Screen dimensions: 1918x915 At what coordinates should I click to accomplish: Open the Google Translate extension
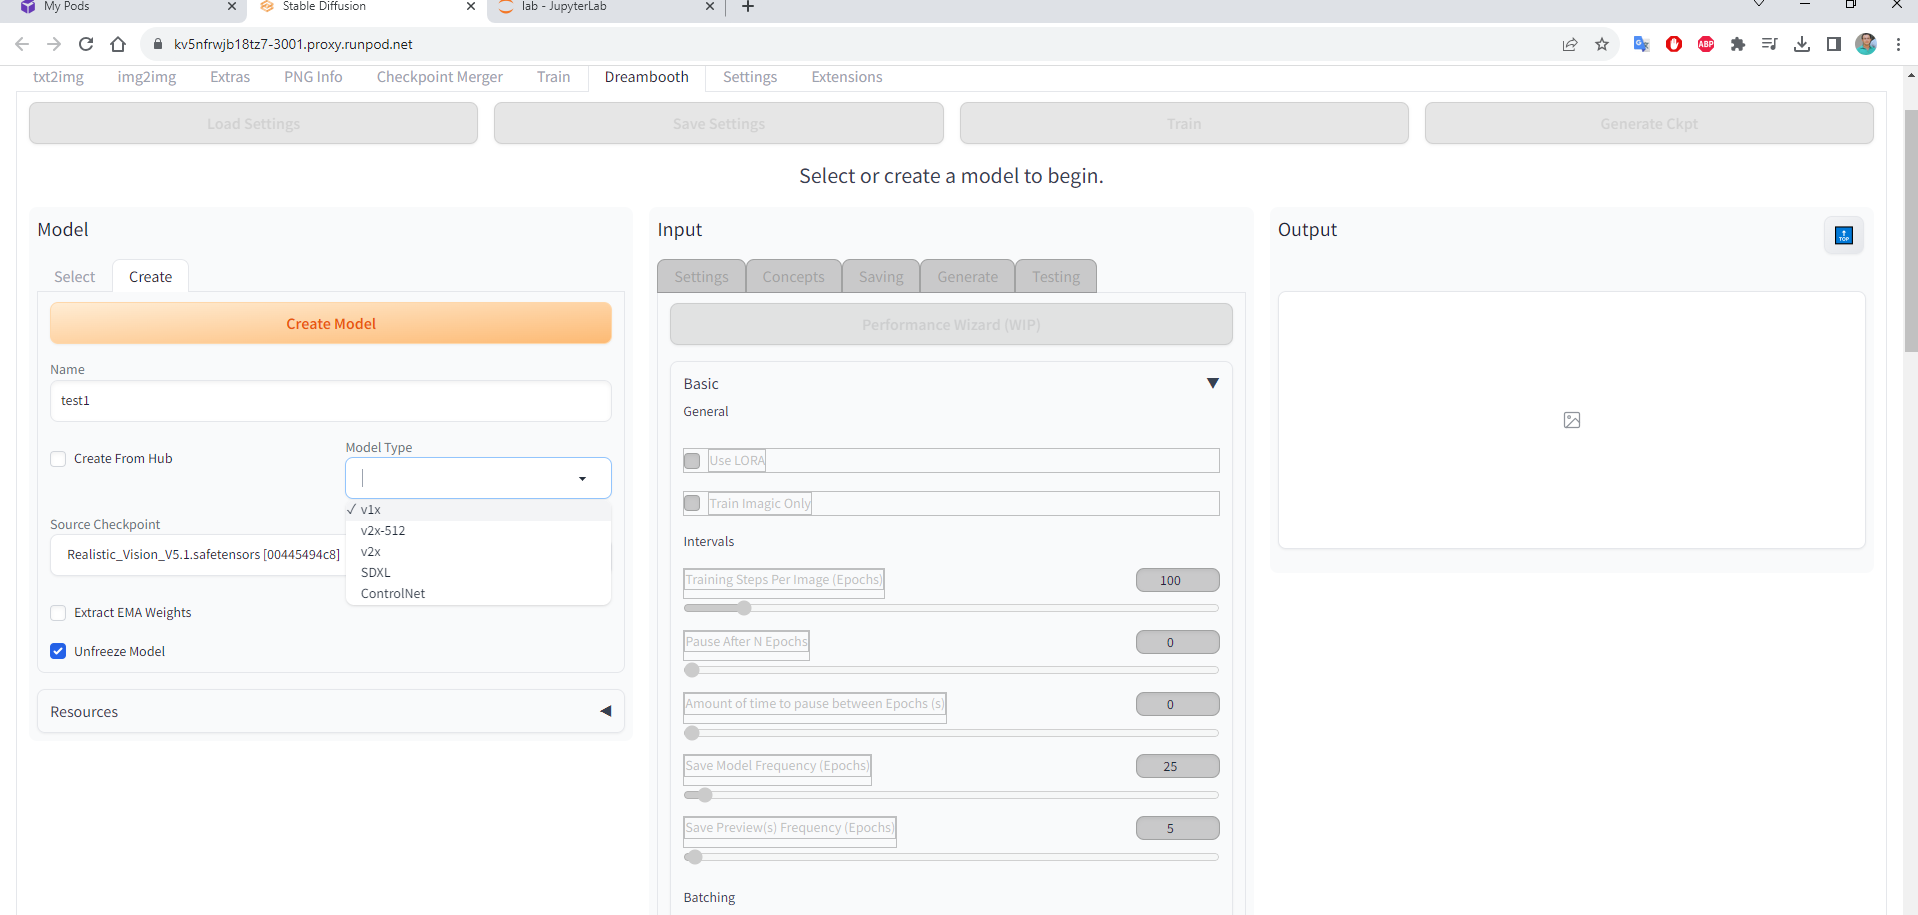pos(1641,44)
